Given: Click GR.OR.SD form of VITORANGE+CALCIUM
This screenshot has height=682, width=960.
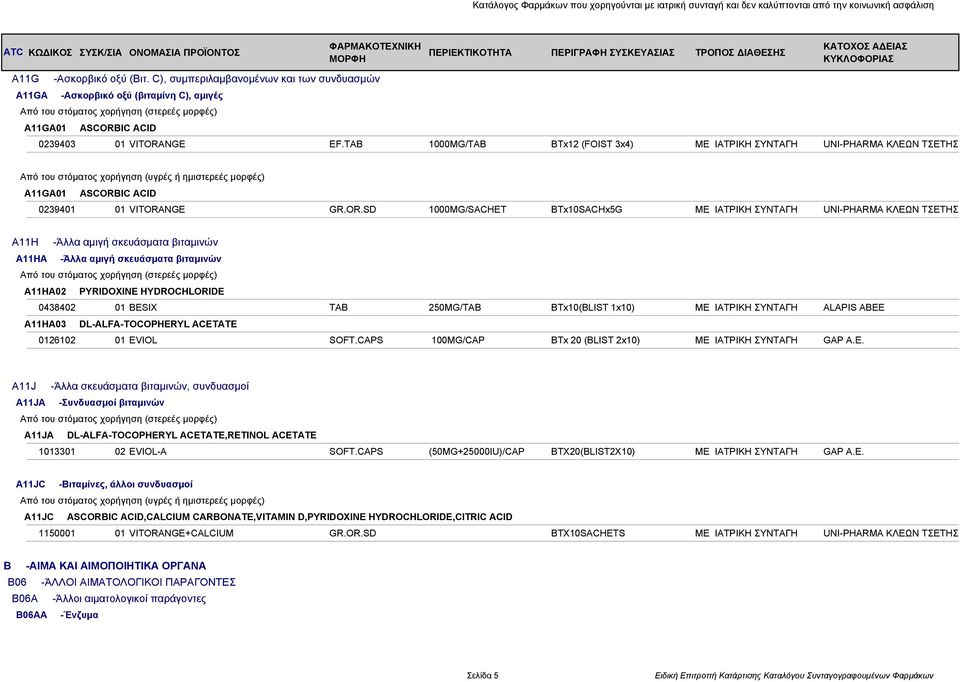Looking at the screenshot, I should point(352,533).
